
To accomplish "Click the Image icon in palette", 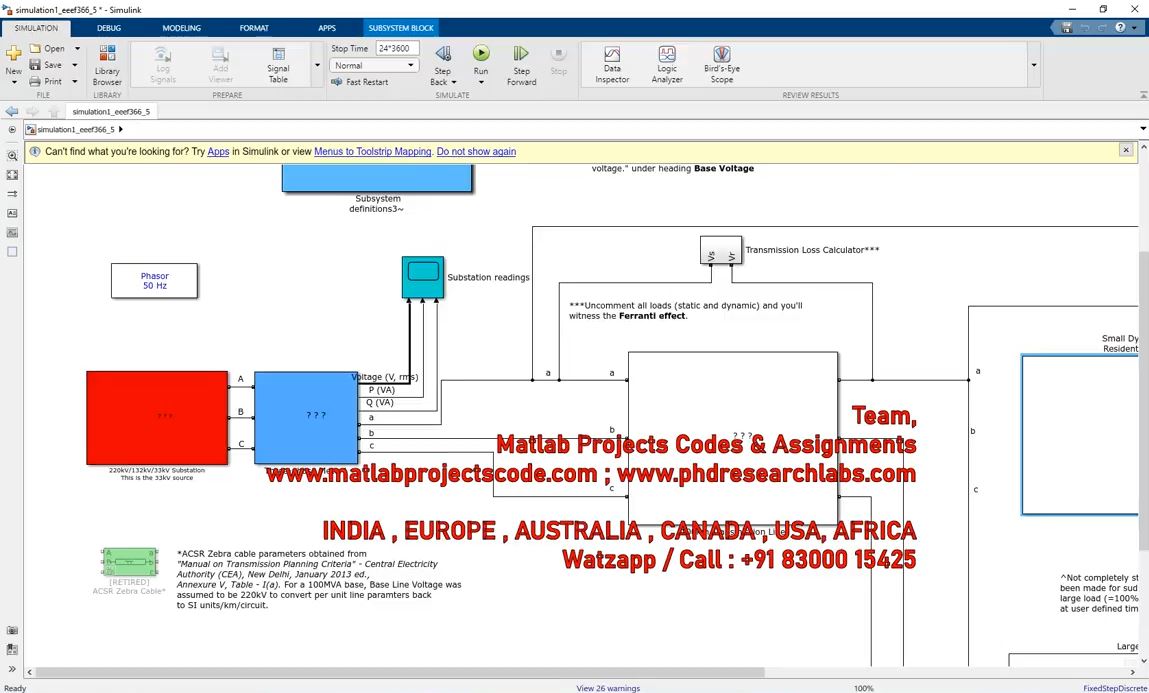I will (12, 232).
